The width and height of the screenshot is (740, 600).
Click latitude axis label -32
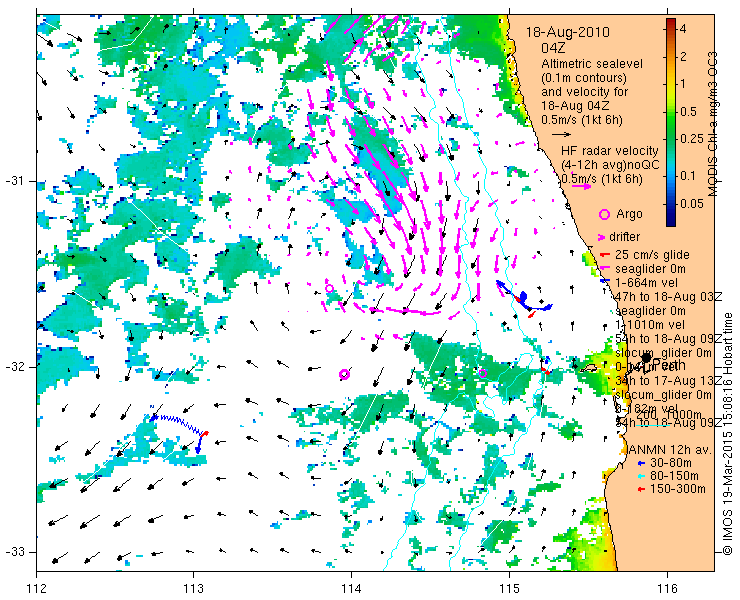point(15,367)
